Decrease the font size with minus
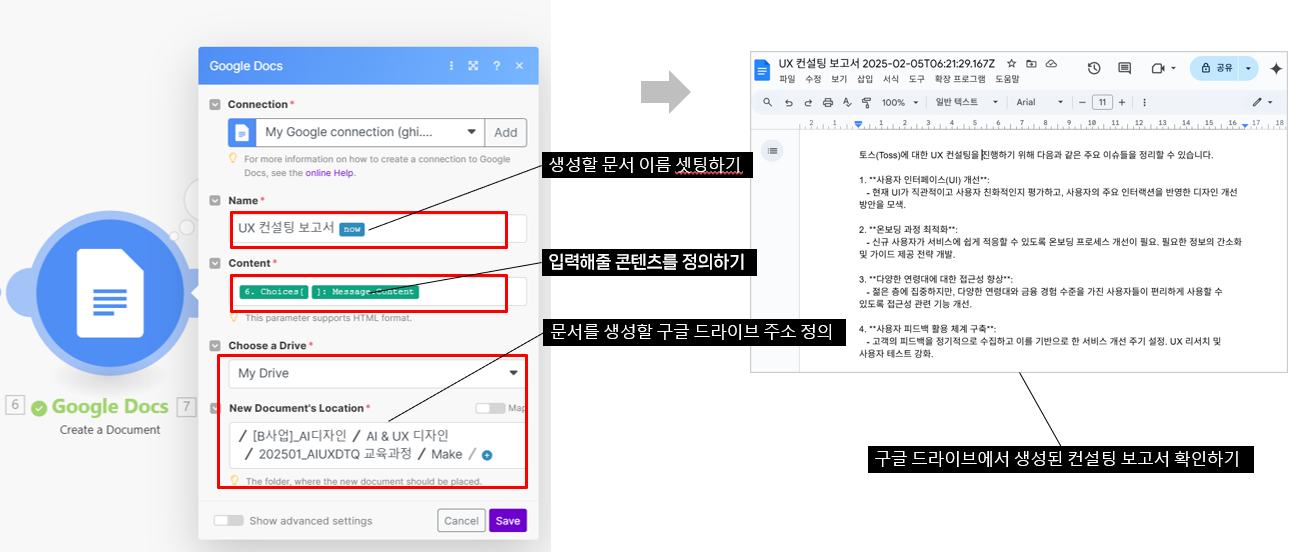This screenshot has width=1291, height=553. (1082, 102)
